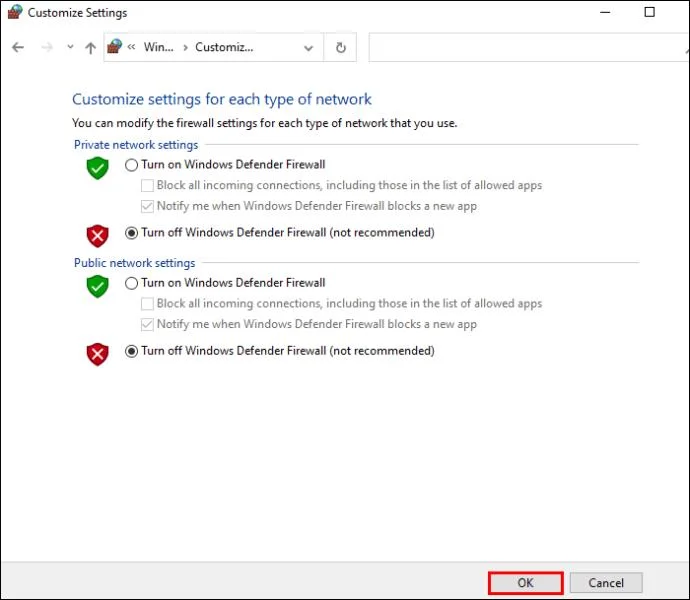Image resolution: width=690 pixels, height=600 pixels.
Task: Click the forward navigation arrow
Action: (47, 47)
